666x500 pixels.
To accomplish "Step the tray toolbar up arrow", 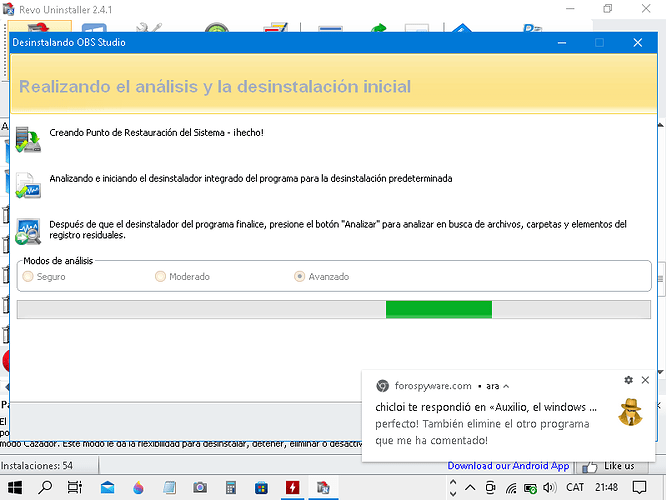I will [x=453, y=483].
